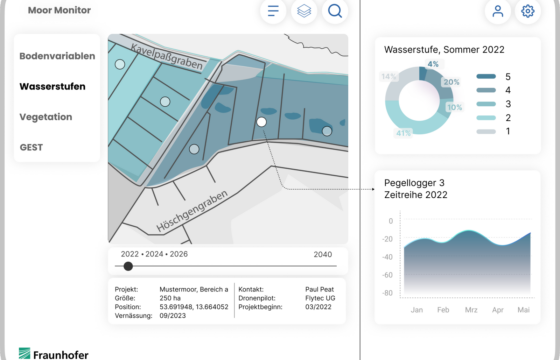Select the white Pegellogger 3 map marker

pos(261,122)
